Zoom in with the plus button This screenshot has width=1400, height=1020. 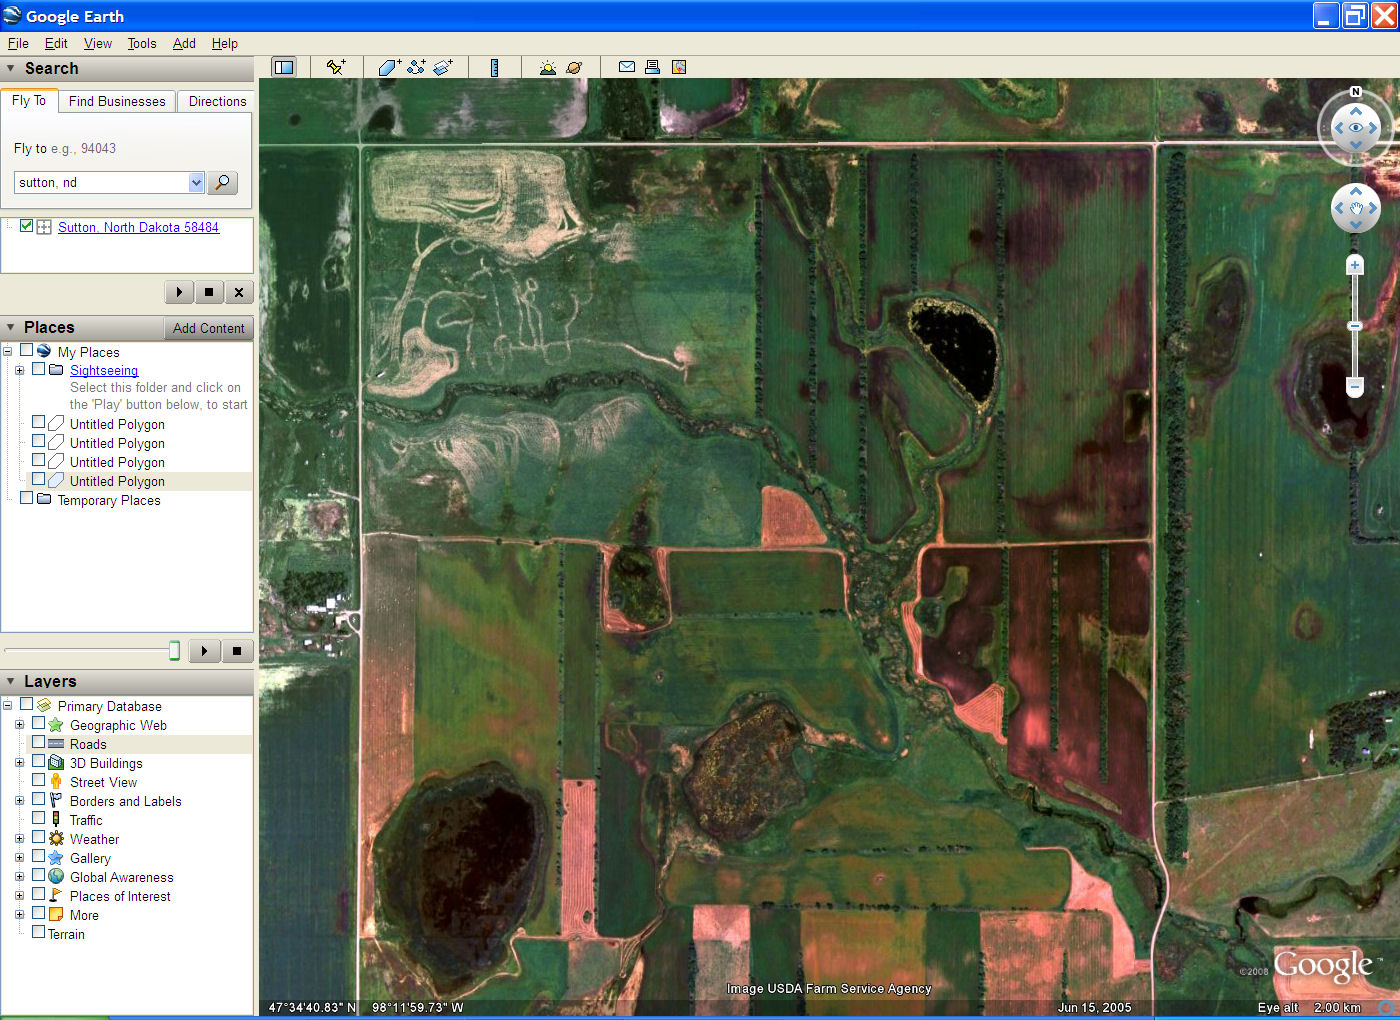click(1355, 265)
